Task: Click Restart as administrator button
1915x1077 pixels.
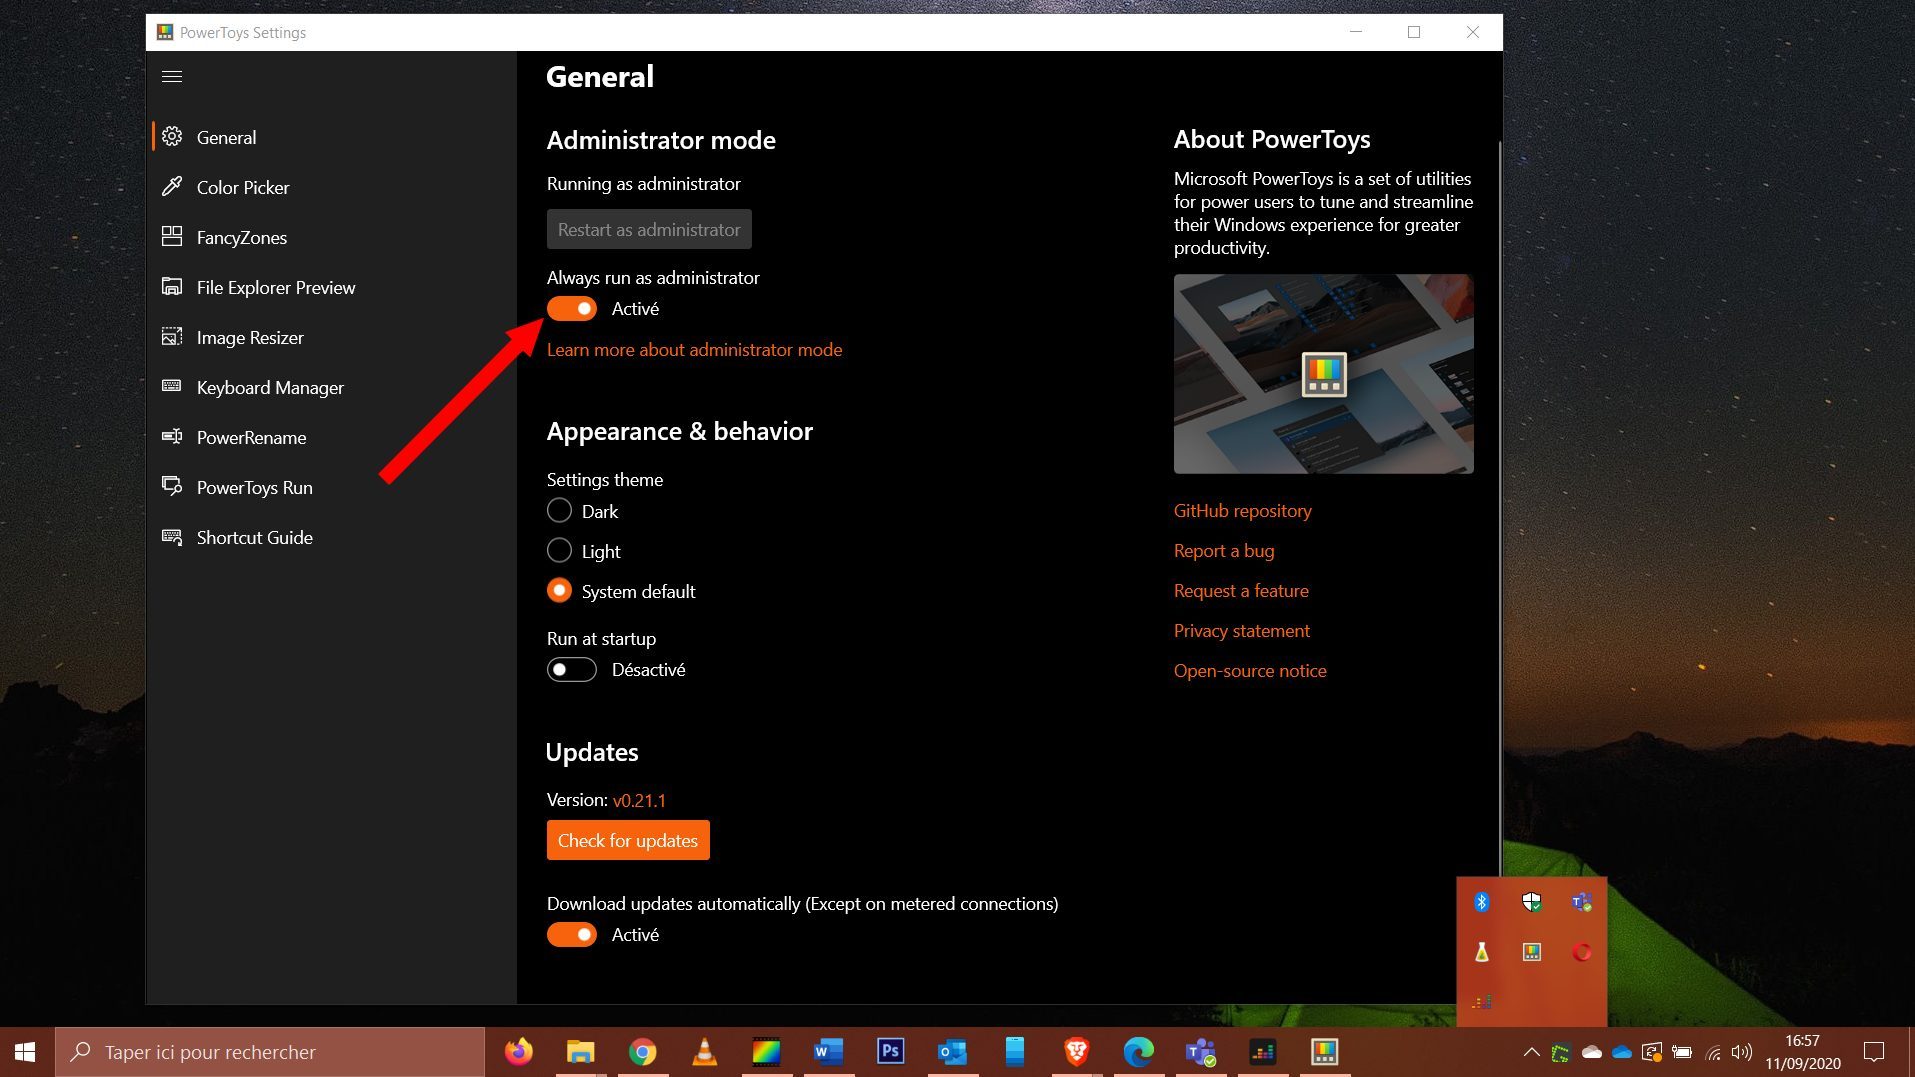Action: click(649, 229)
